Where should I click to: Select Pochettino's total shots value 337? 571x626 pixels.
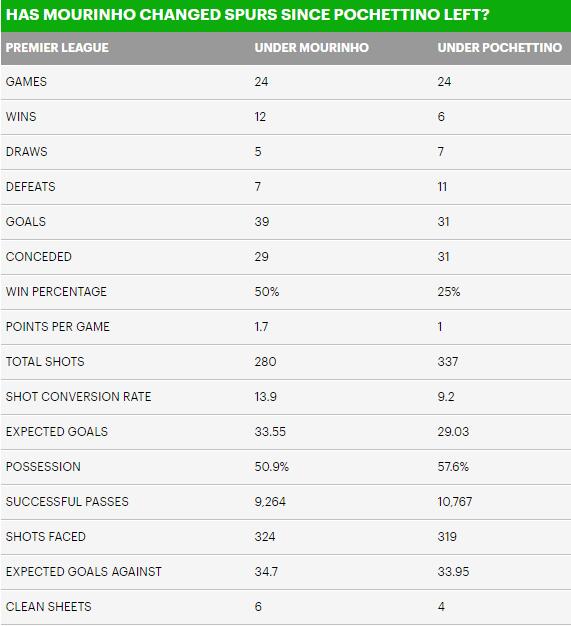point(448,362)
